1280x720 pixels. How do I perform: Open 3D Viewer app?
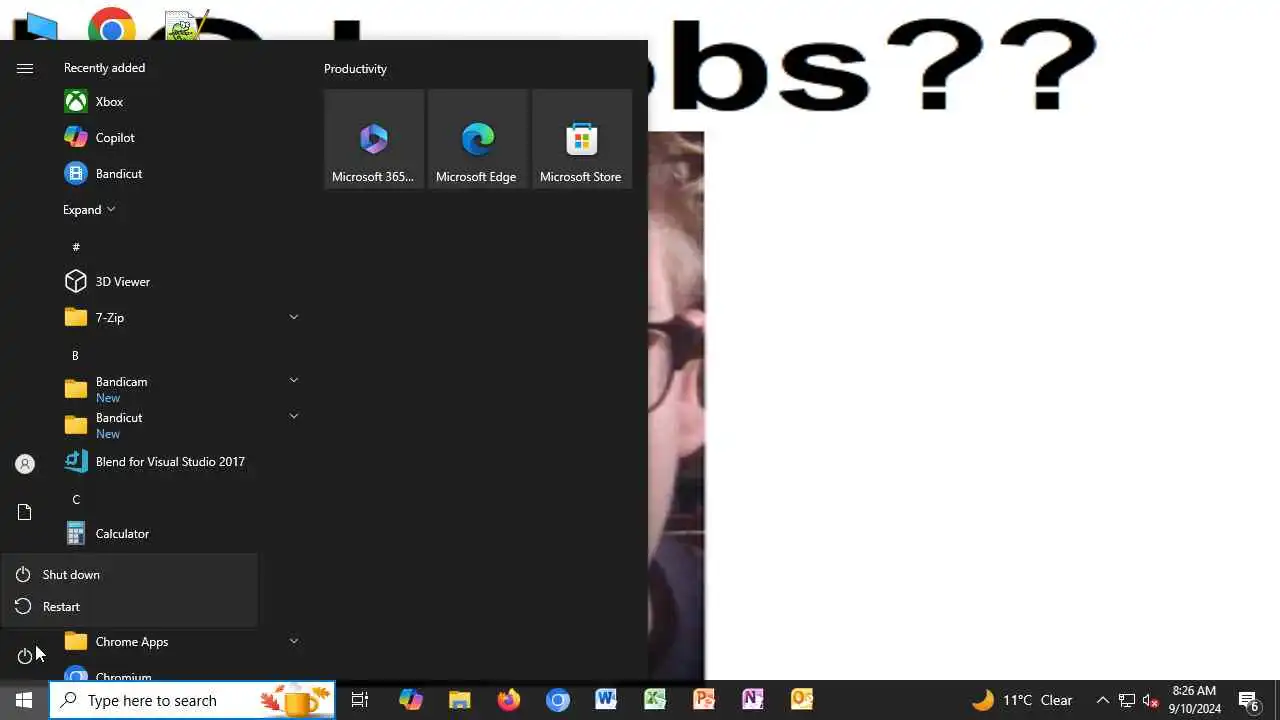(180, 282)
